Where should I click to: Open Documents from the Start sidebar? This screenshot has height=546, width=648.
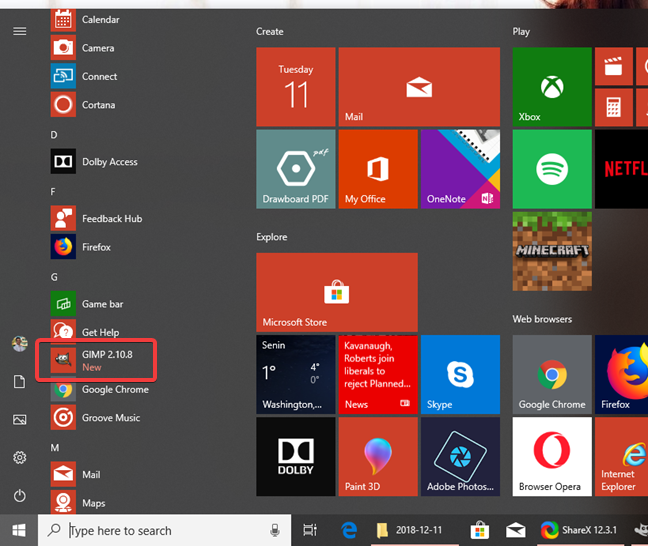(19, 381)
